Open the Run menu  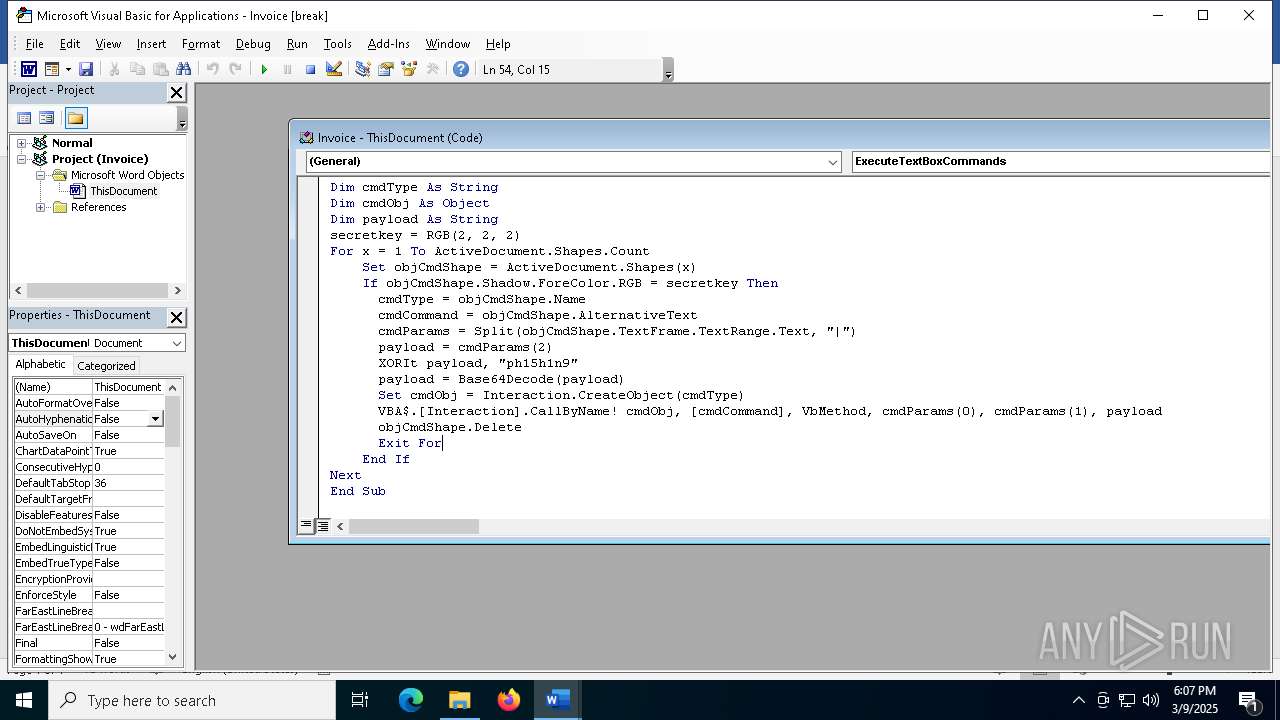(297, 44)
